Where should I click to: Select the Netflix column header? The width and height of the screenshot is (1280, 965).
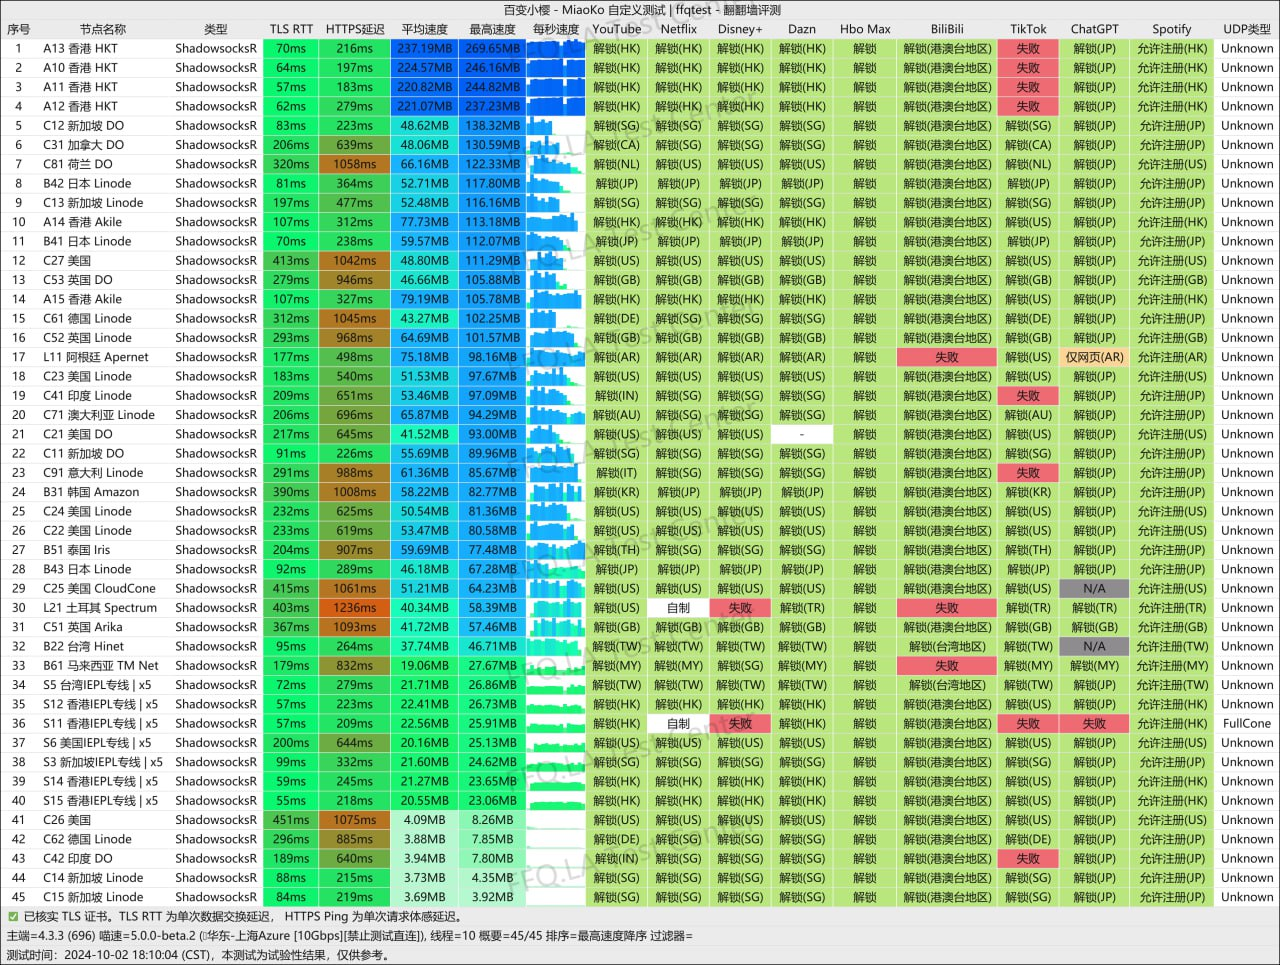(x=678, y=29)
